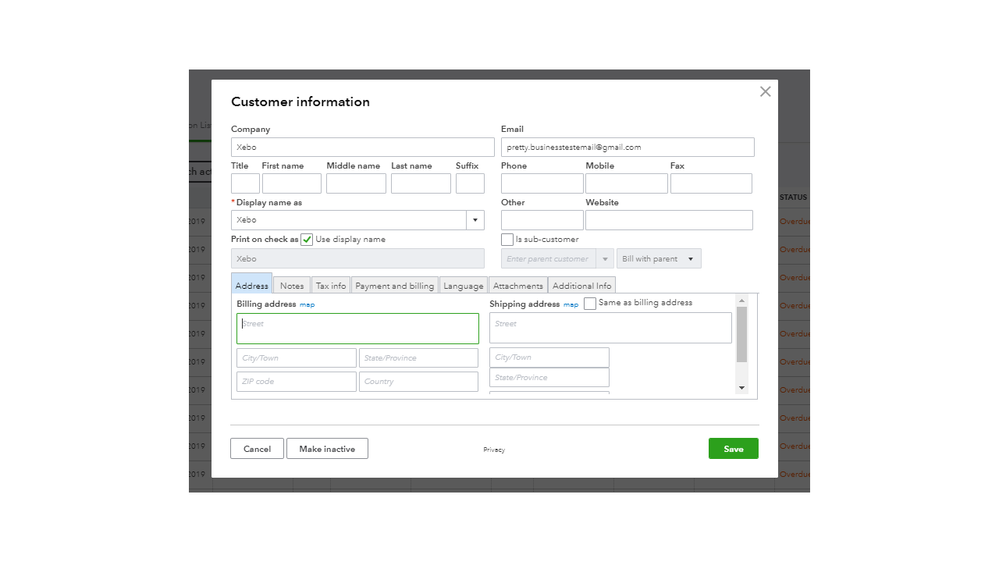Click the Suffix field

pos(470,184)
